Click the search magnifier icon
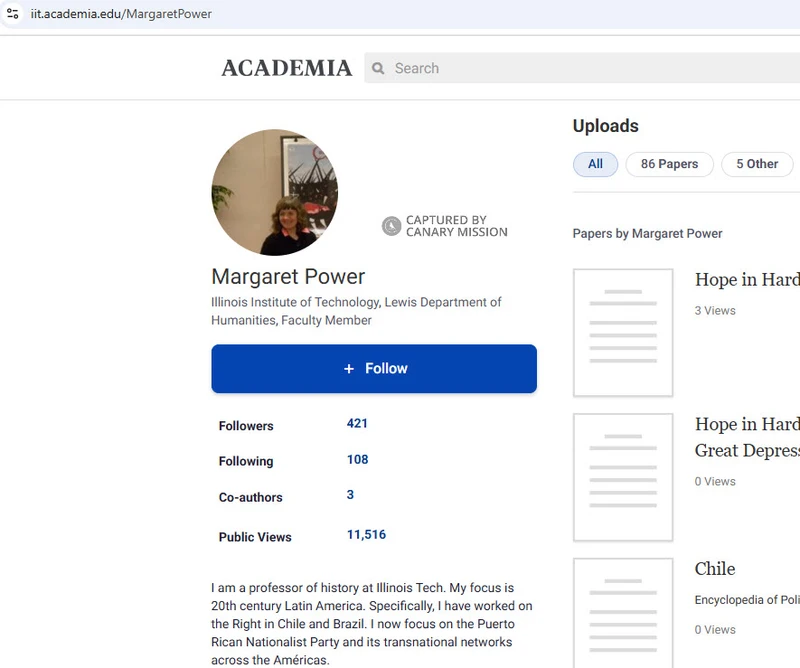The width and height of the screenshot is (800, 668). click(379, 69)
